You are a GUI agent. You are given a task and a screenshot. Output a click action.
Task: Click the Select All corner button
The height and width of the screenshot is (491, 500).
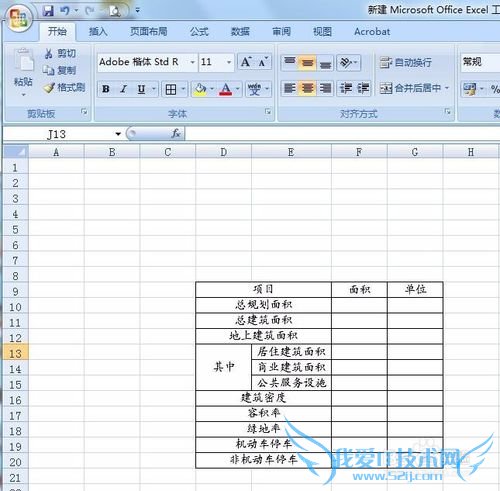pos(16,152)
